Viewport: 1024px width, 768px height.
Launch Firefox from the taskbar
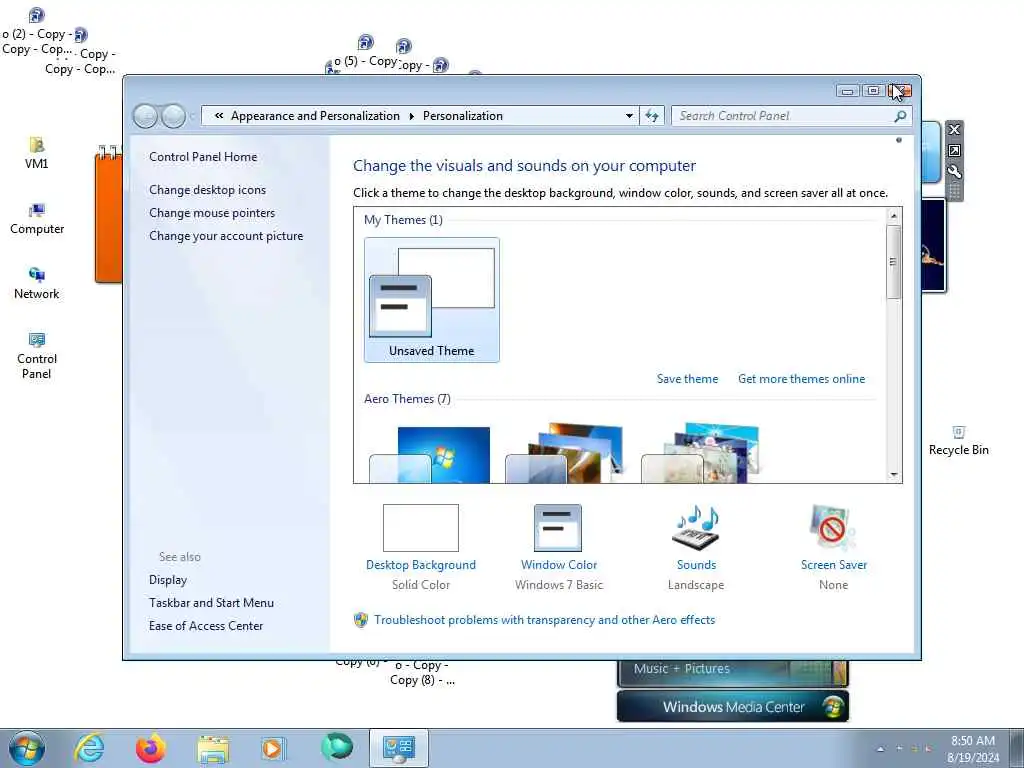click(x=150, y=748)
